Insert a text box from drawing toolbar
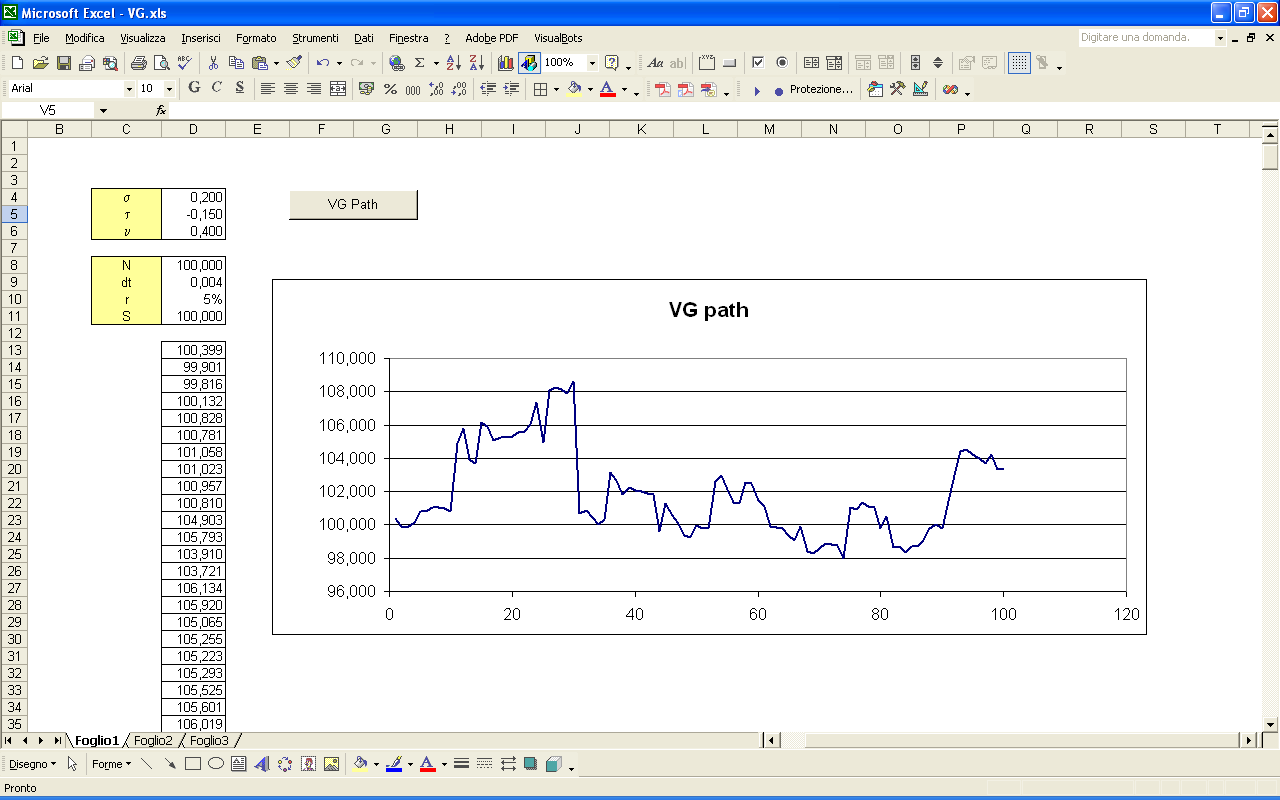 [238, 764]
